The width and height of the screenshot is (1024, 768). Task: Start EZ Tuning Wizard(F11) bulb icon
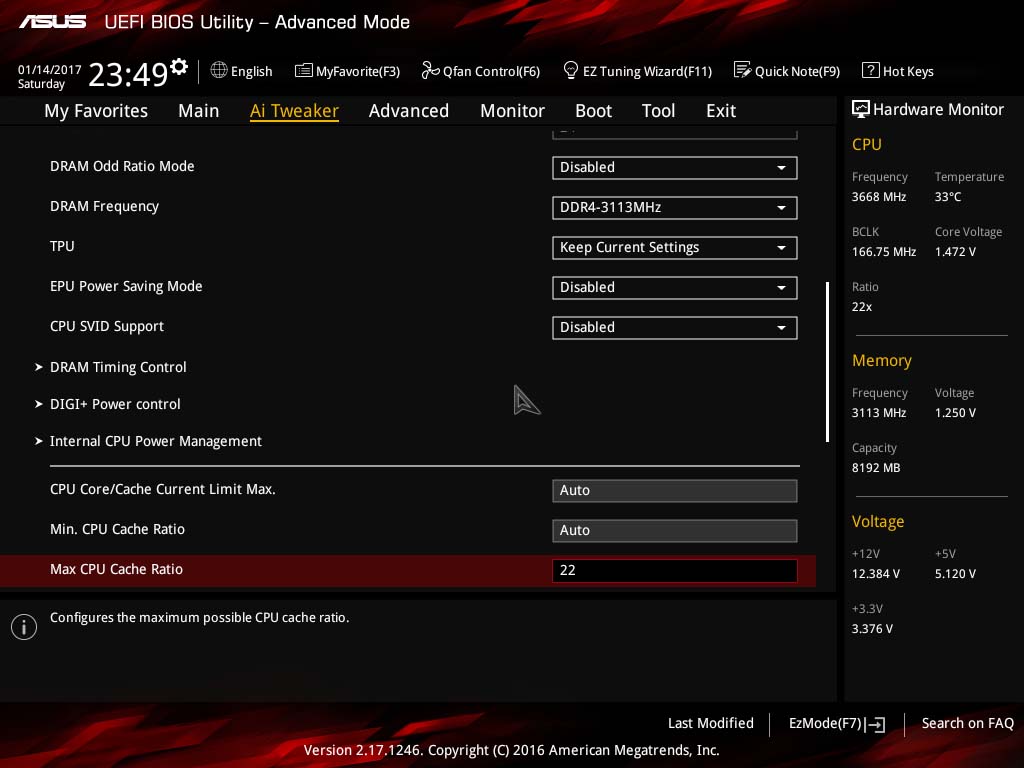tap(570, 70)
